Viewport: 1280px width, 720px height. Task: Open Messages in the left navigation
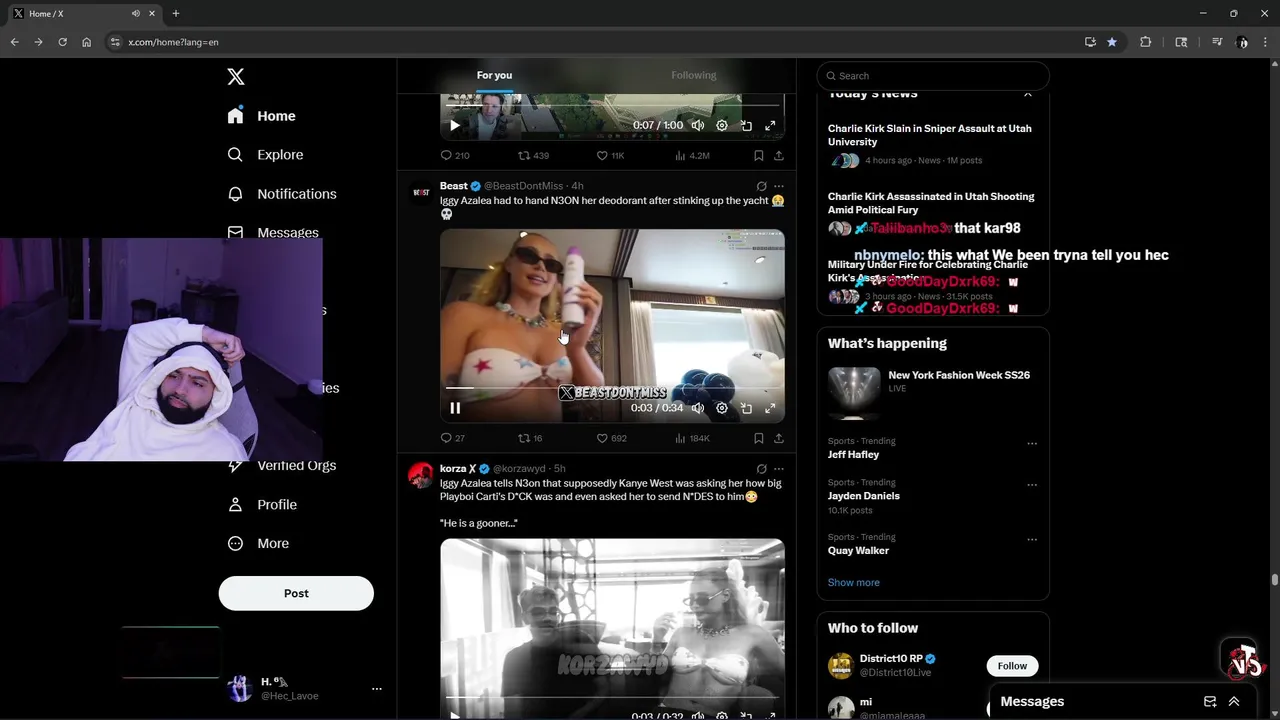click(272, 232)
